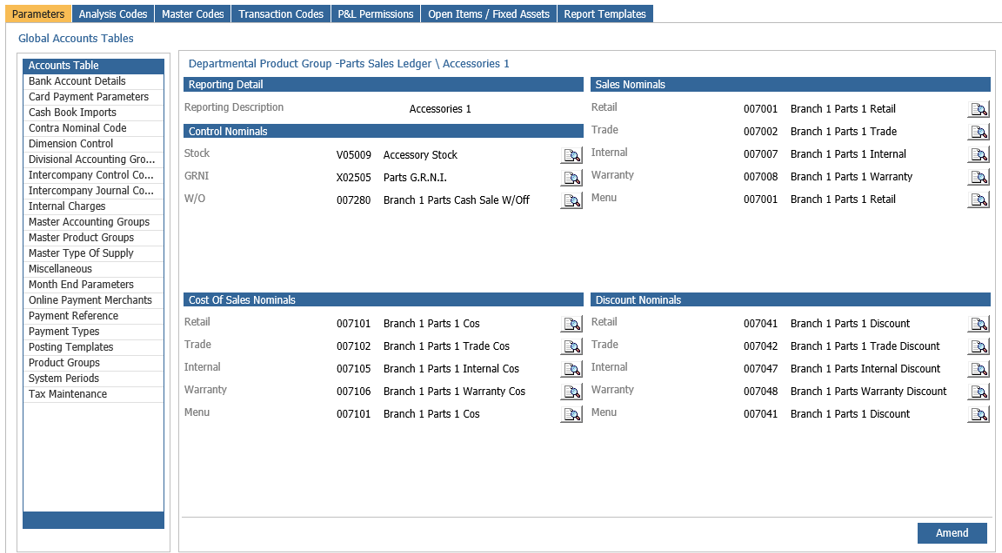Go to P&L Permissions tab
Image resolution: width=1002 pixels, height=553 pixels.
click(376, 13)
